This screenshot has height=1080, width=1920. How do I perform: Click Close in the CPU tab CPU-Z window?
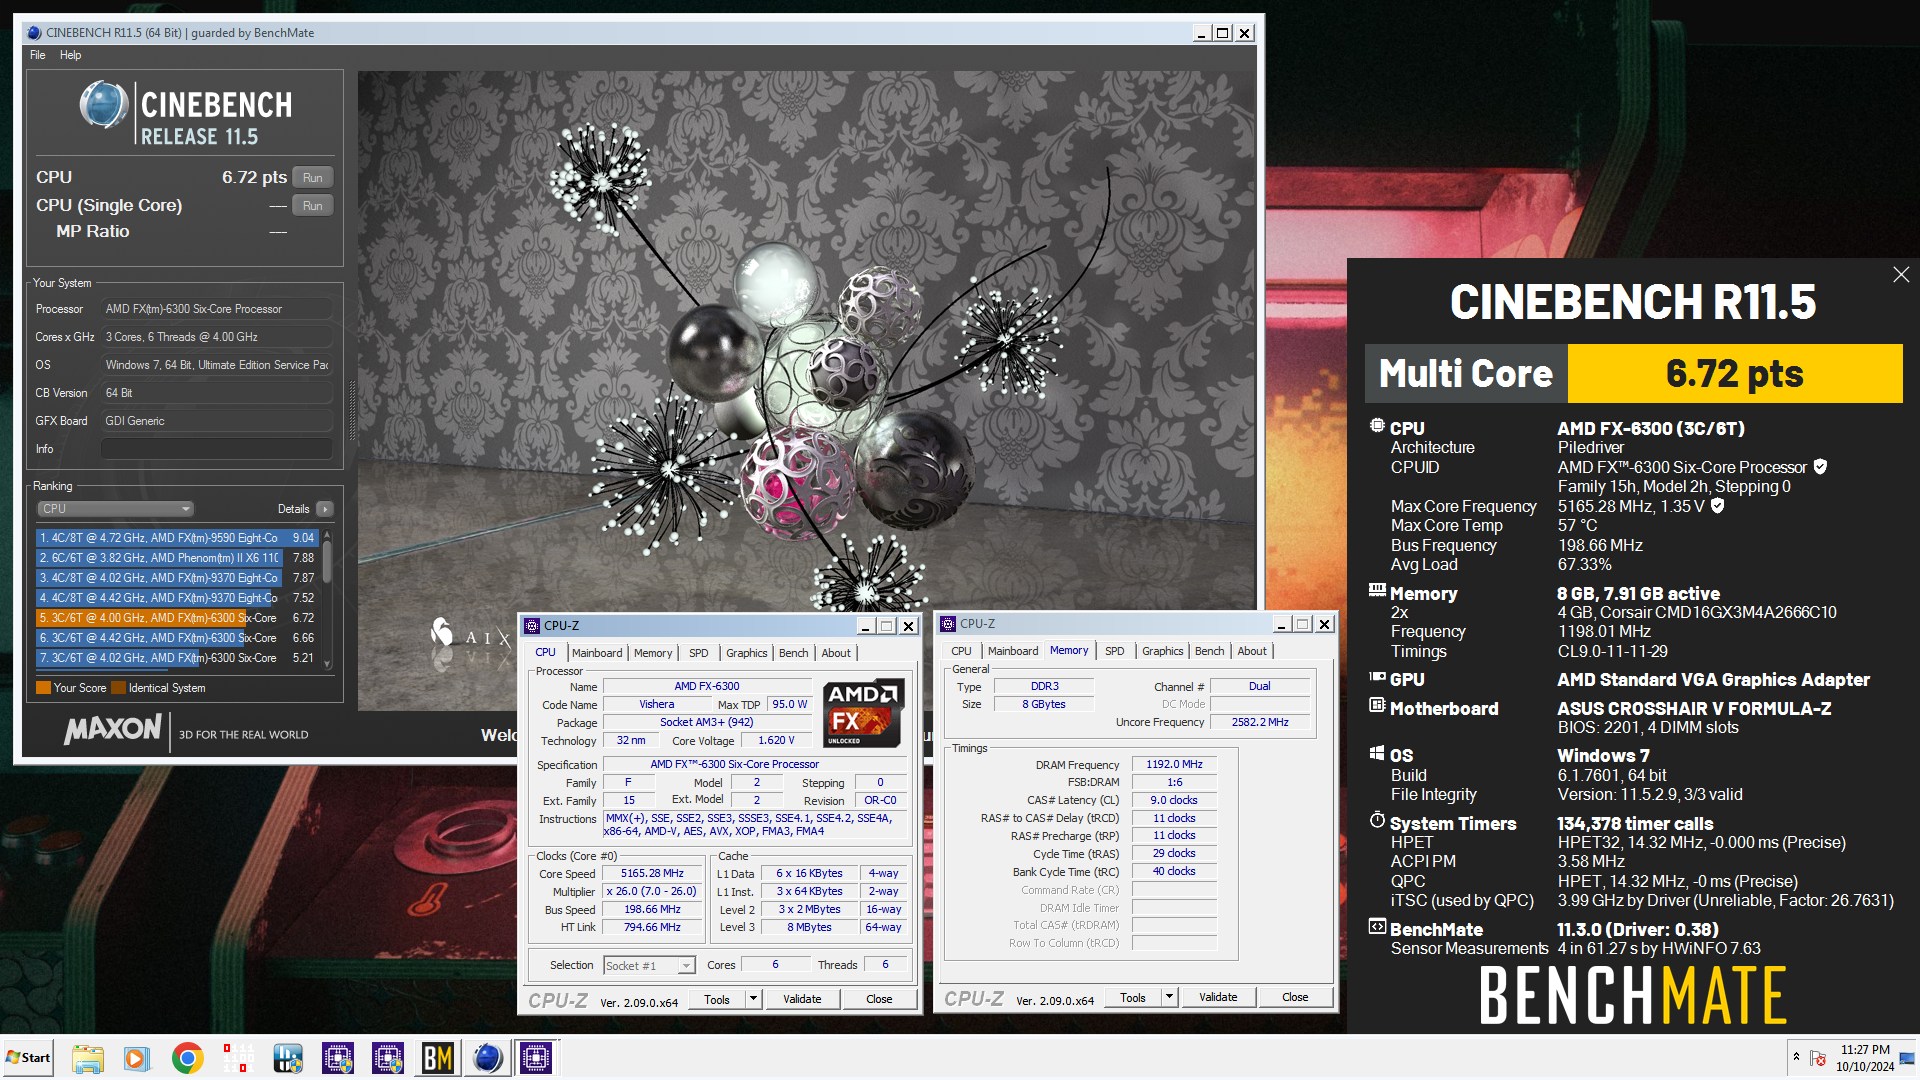tap(879, 999)
